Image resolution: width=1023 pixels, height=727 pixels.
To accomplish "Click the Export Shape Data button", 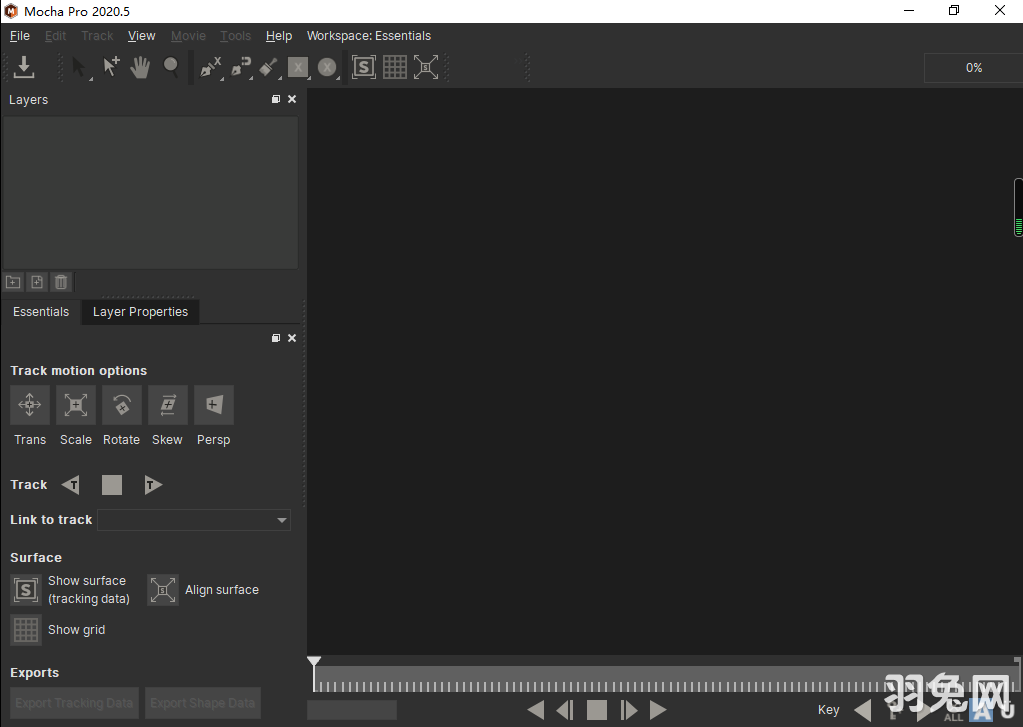I will tap(202, 703).
